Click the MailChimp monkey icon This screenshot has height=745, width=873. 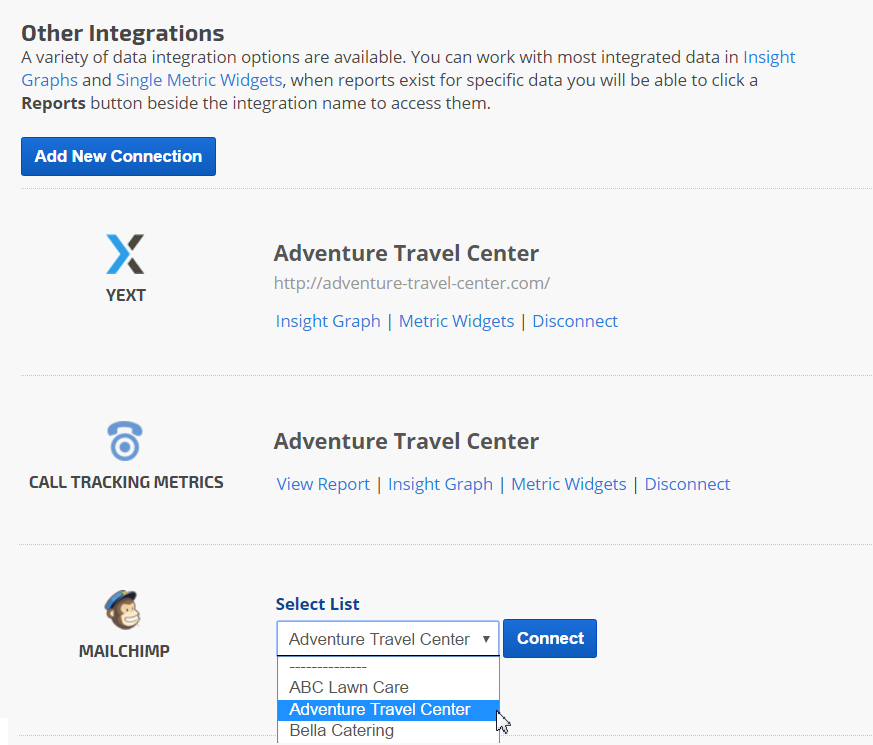click(x=124, y=610)
